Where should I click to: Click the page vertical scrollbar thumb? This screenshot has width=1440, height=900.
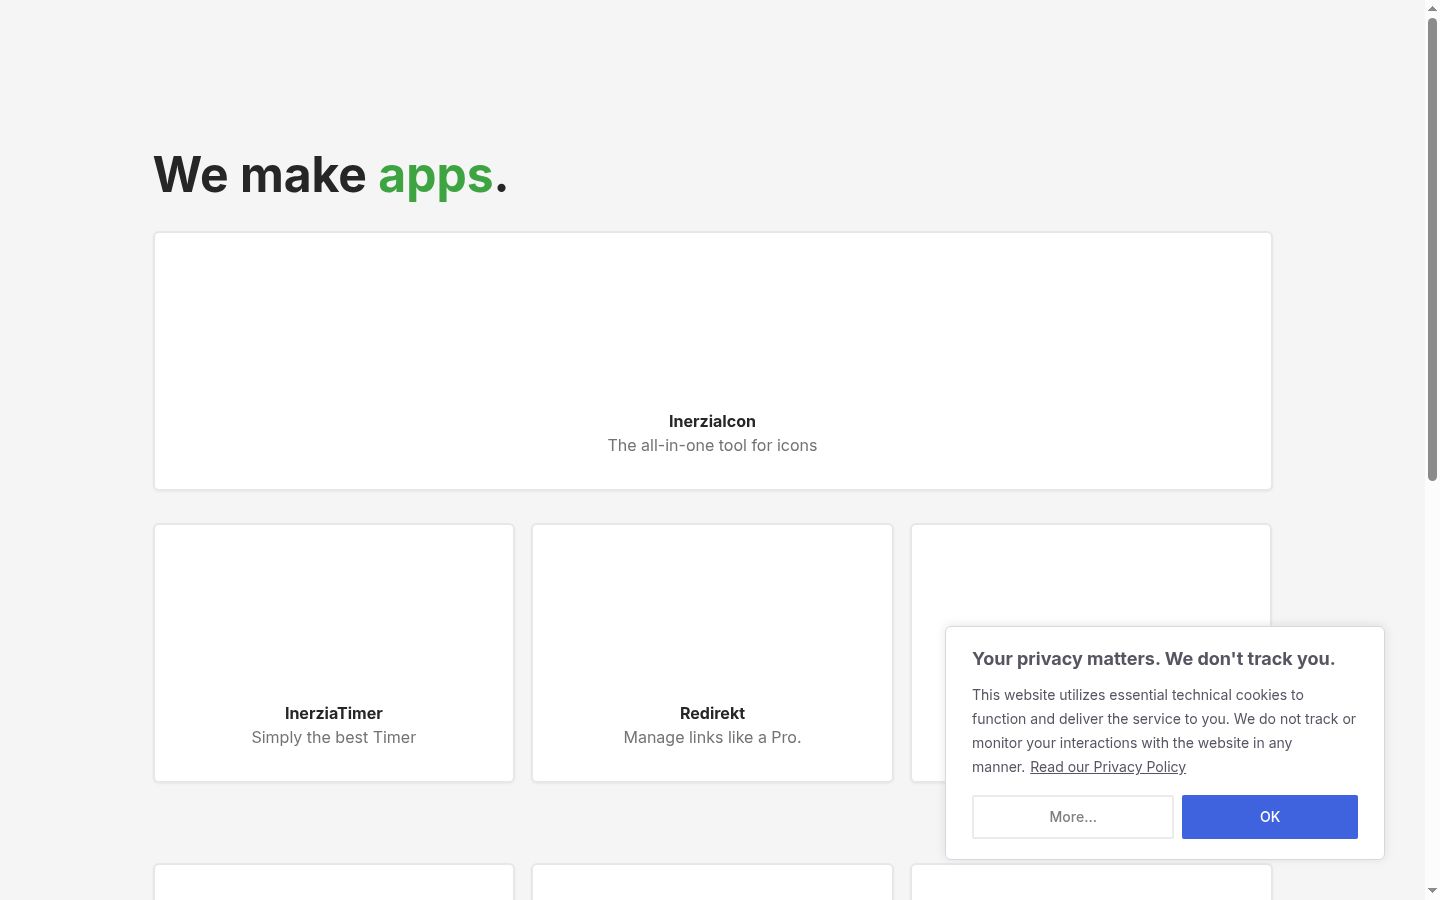click(1432, 250)
